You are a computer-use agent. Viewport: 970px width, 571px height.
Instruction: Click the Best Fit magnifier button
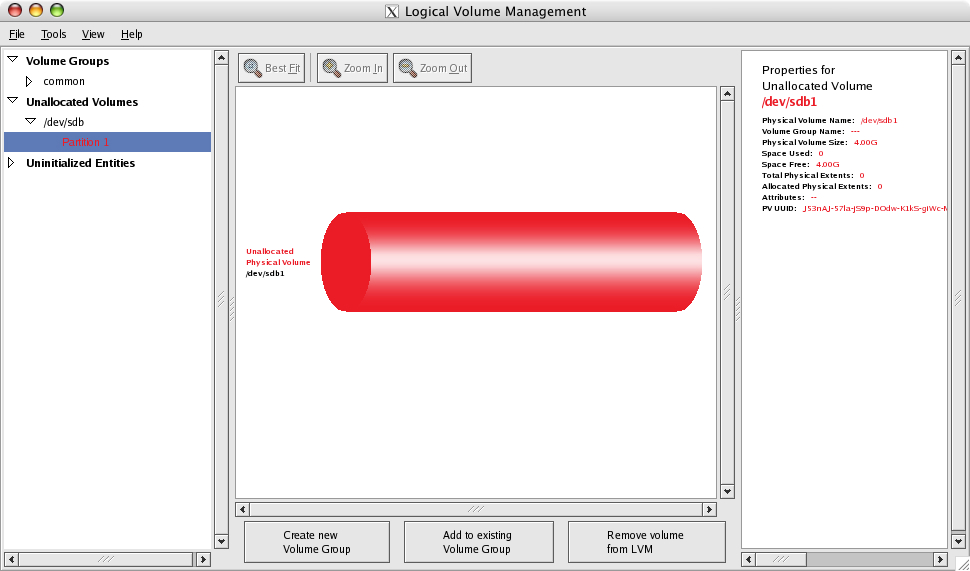[x=271, y=68]
